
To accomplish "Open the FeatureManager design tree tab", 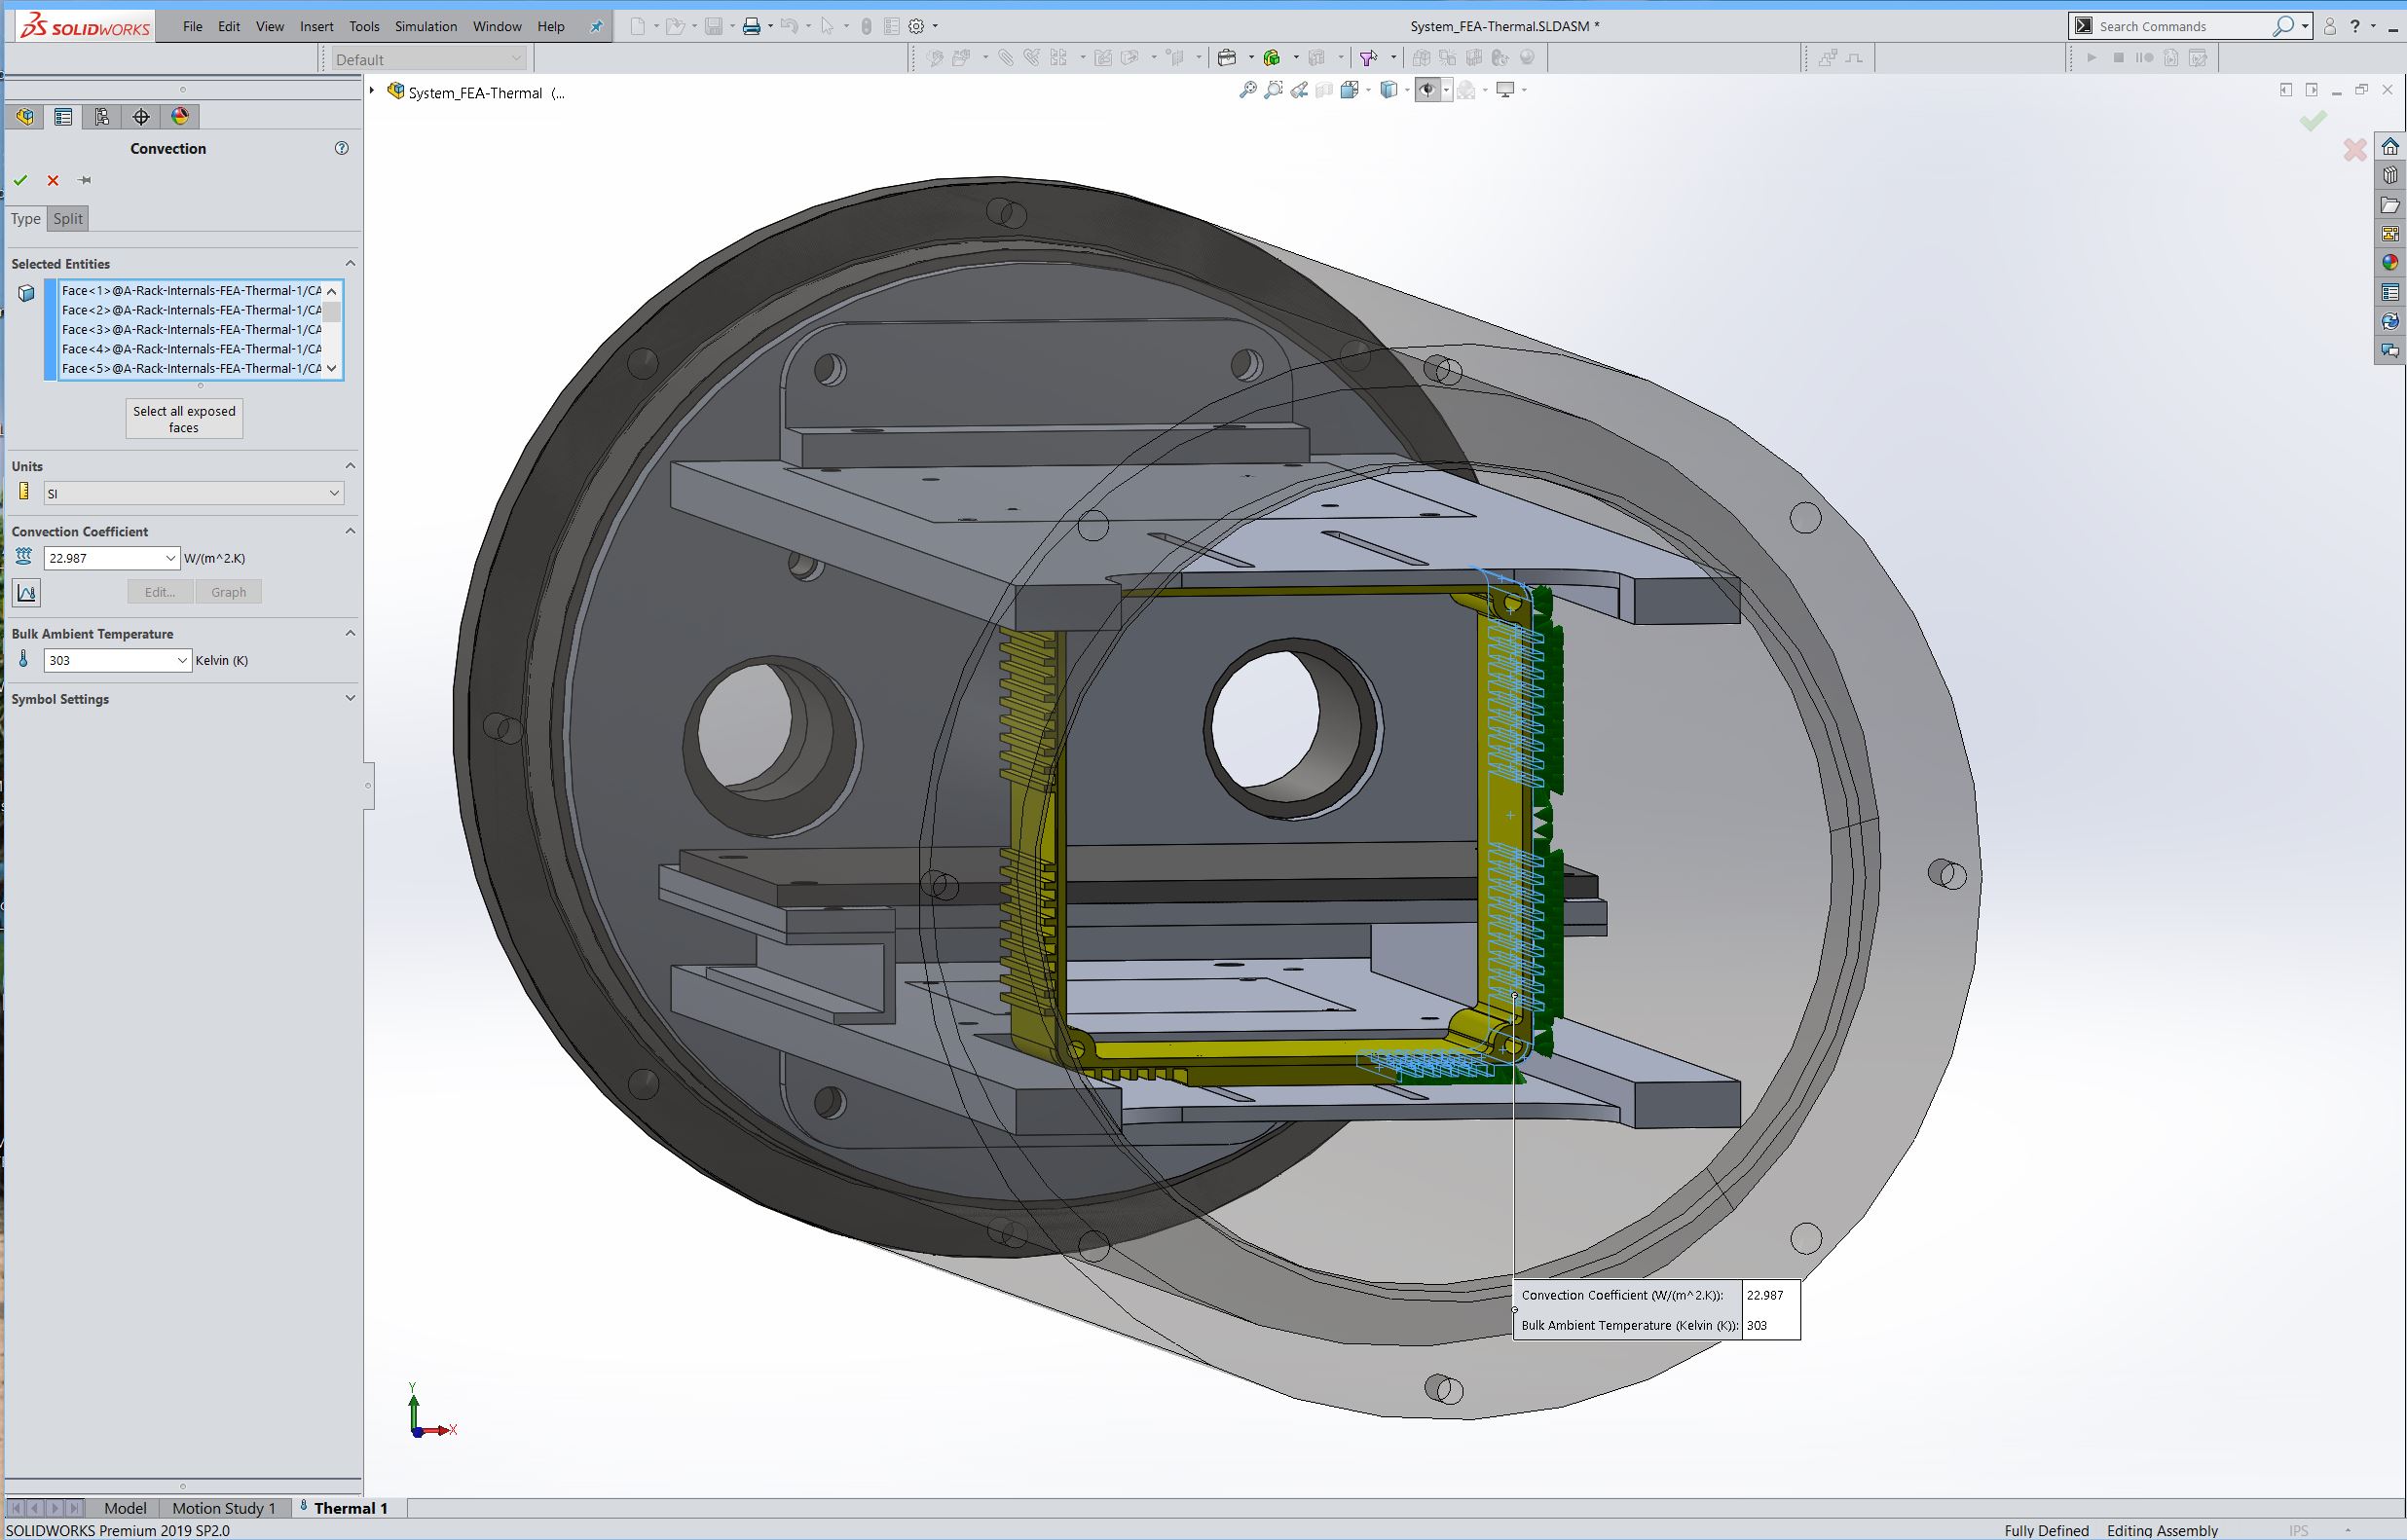I will coord(25,117).
